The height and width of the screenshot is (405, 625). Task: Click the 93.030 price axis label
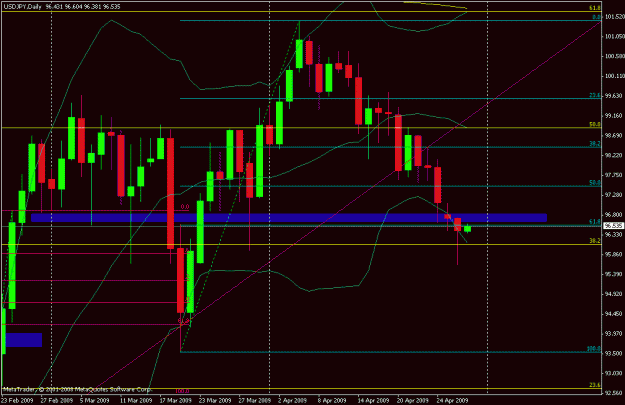[x=614, y=374]
